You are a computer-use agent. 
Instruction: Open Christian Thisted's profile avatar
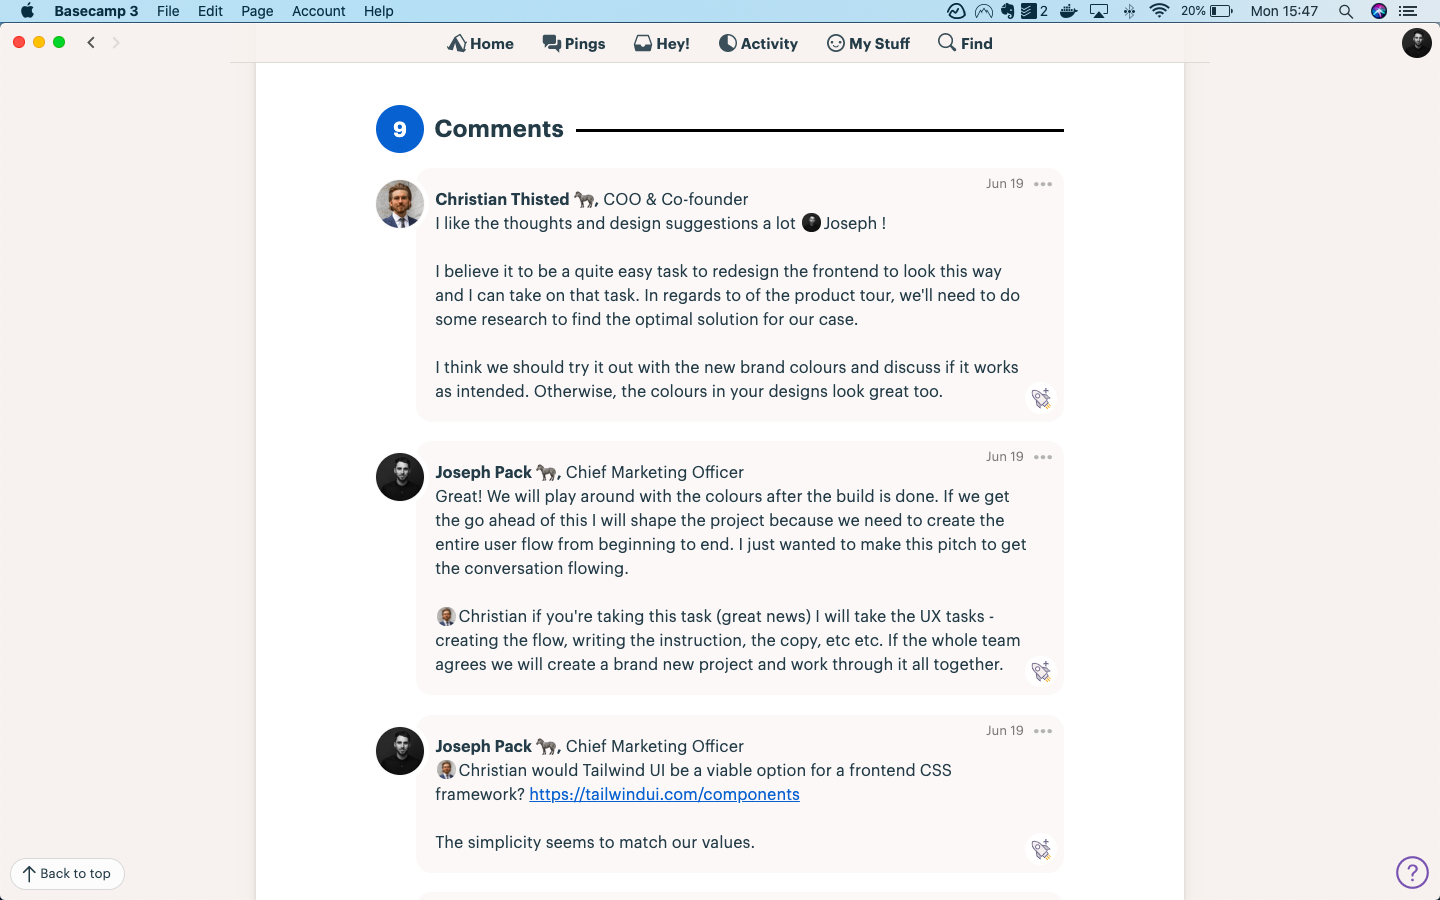pos(399,204)
